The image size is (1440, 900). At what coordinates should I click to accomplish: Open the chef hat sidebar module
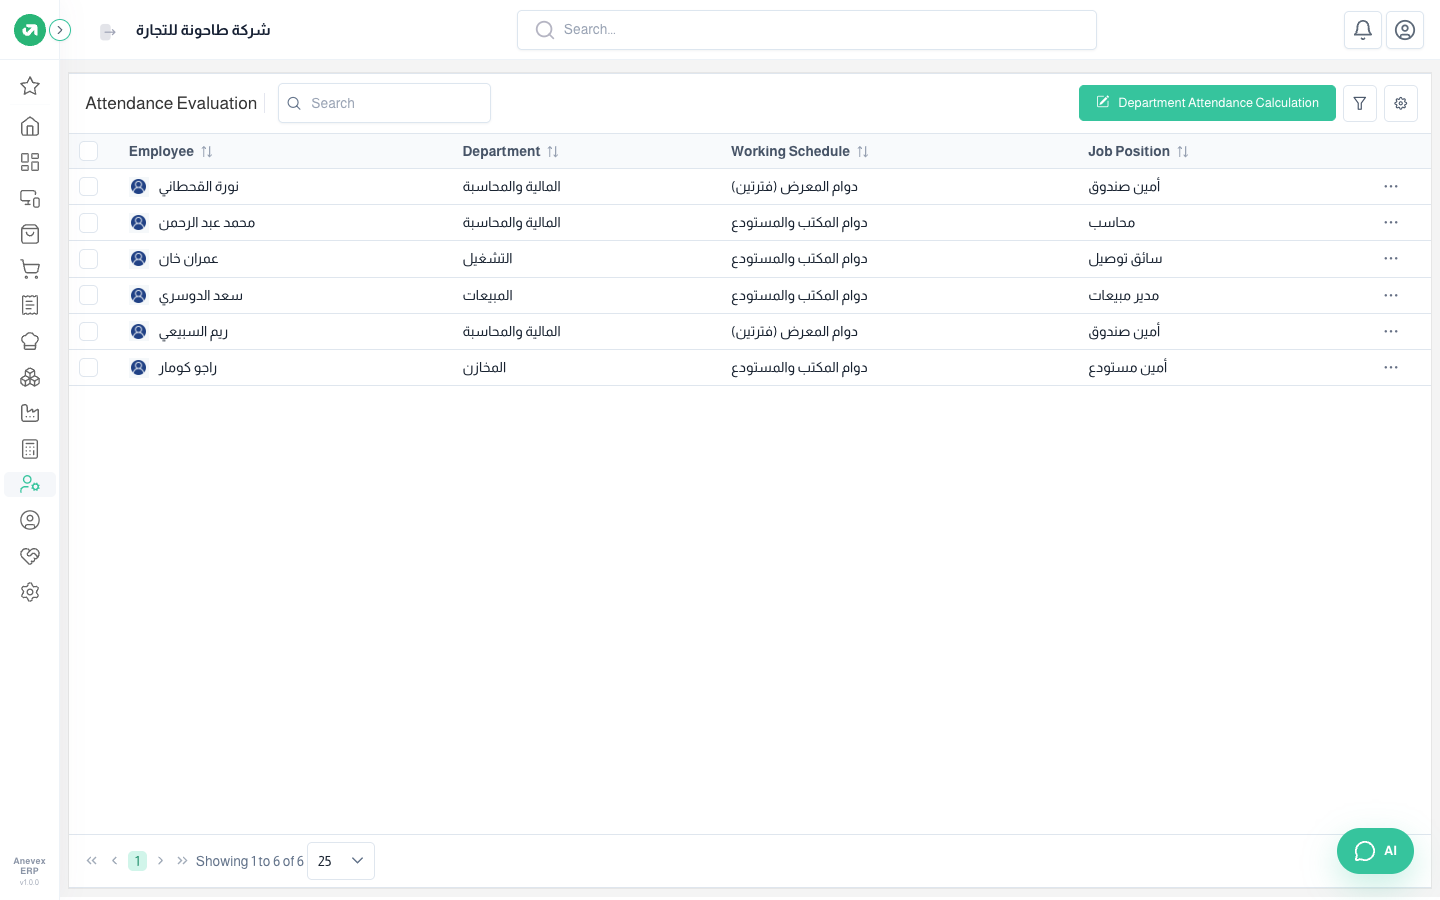tap(30, 341)
